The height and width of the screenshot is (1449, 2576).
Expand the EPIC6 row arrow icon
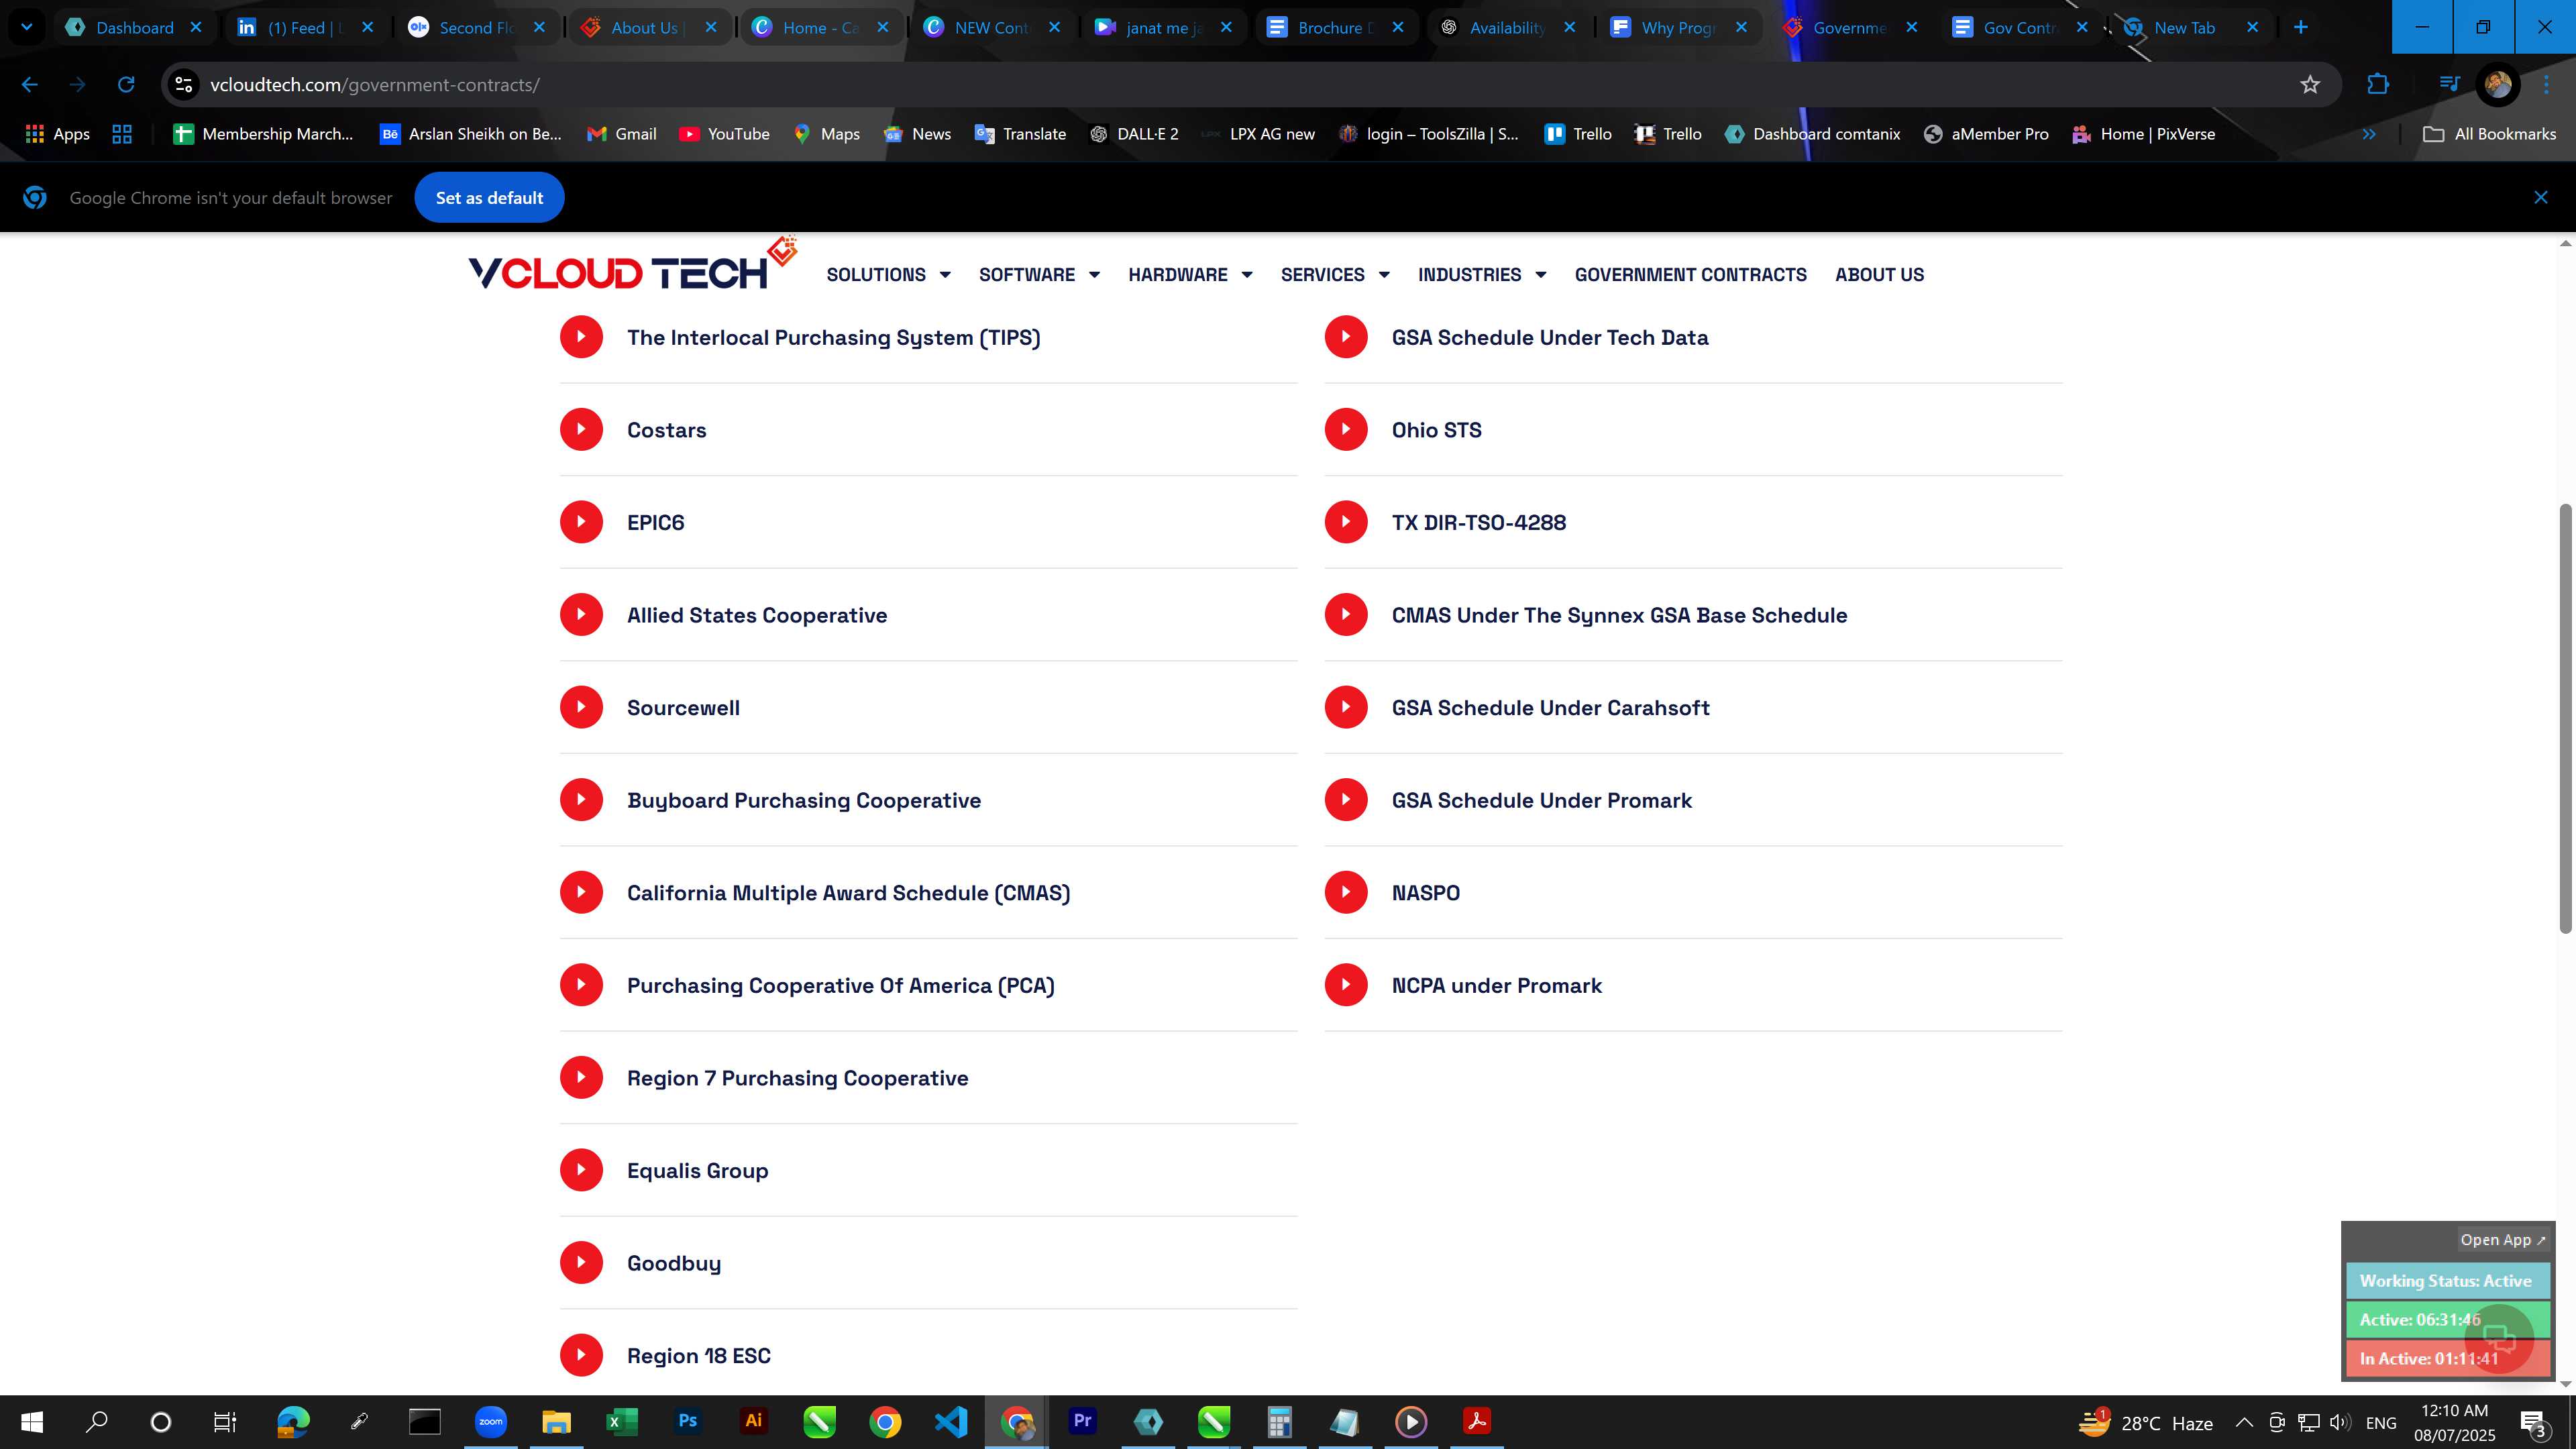(x=581, y=522)
